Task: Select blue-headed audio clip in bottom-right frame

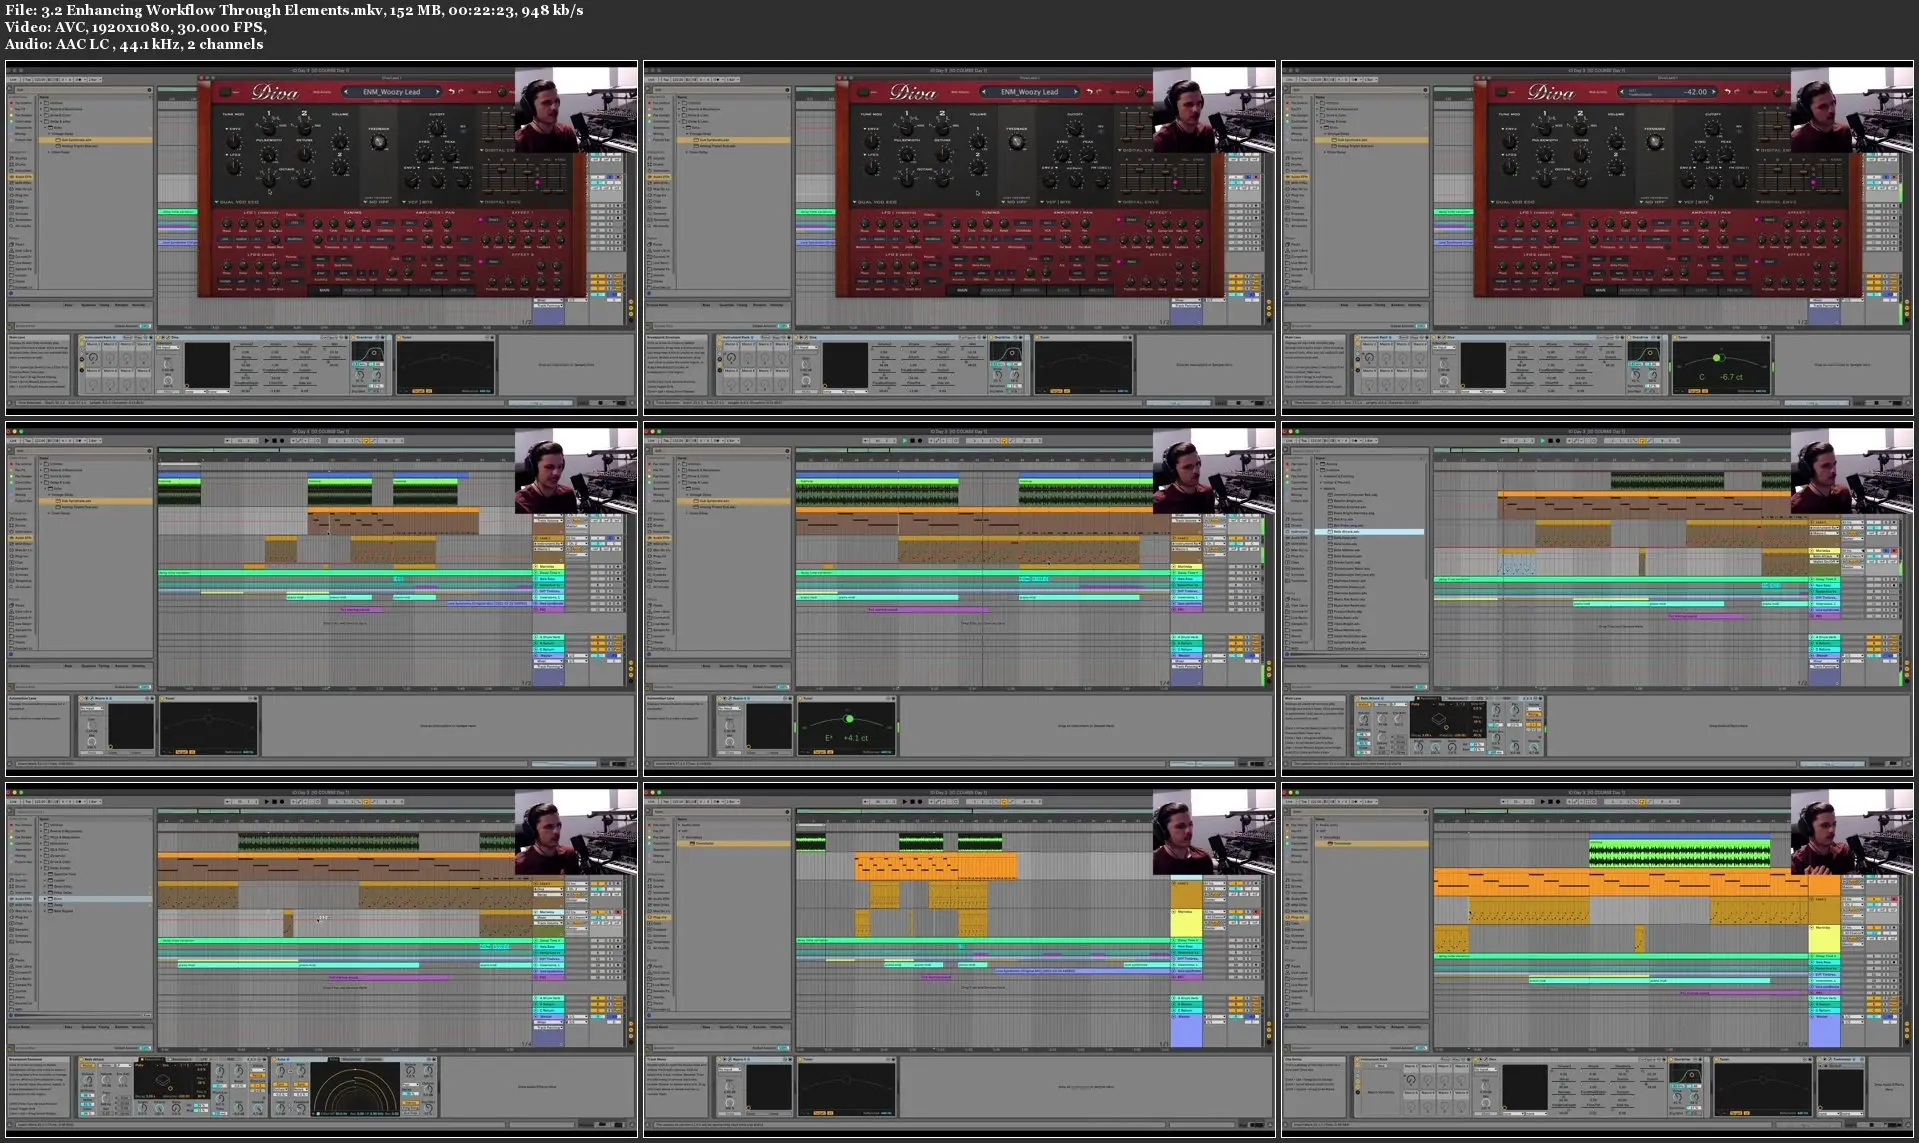Action: [1679, 851]
